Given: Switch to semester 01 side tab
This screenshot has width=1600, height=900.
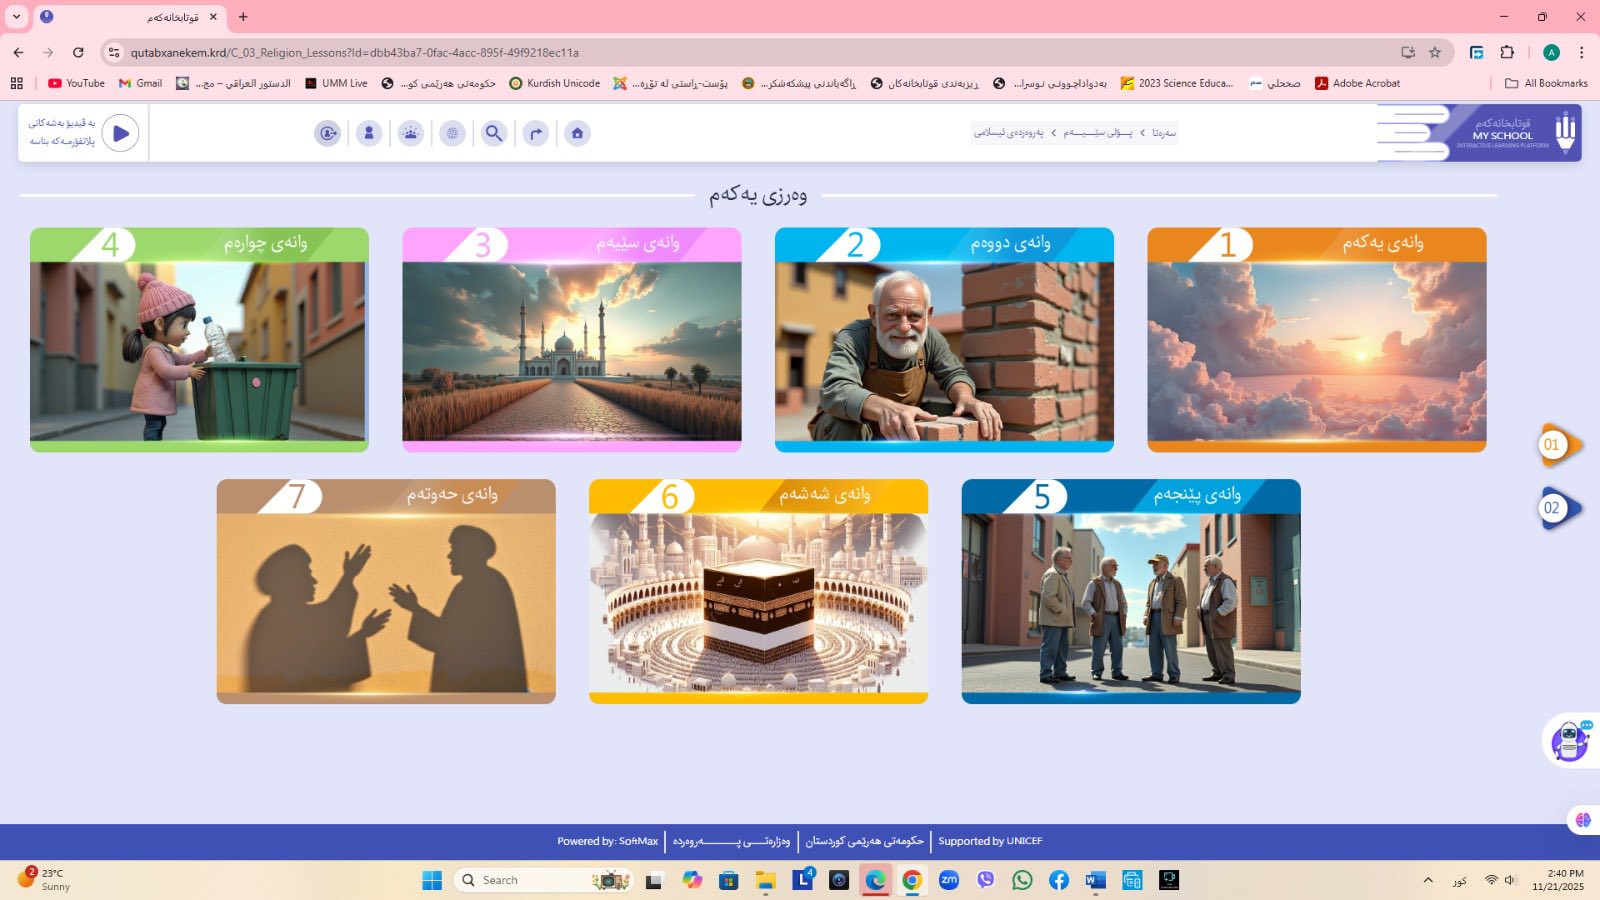Looking at the screenshot, I should click(x=1556, y=445).
